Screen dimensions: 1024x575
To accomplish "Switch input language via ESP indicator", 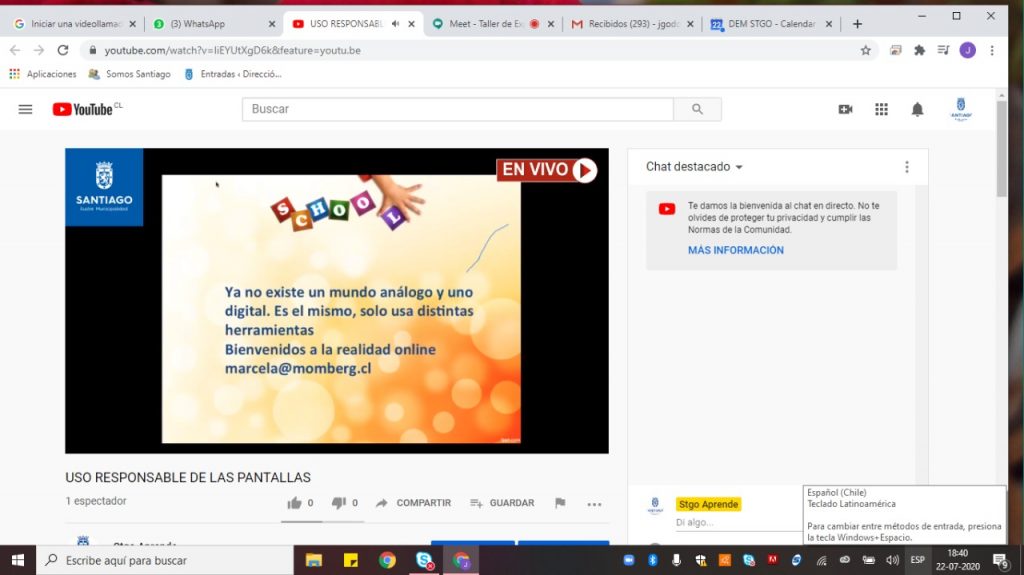I will [918, 560].
